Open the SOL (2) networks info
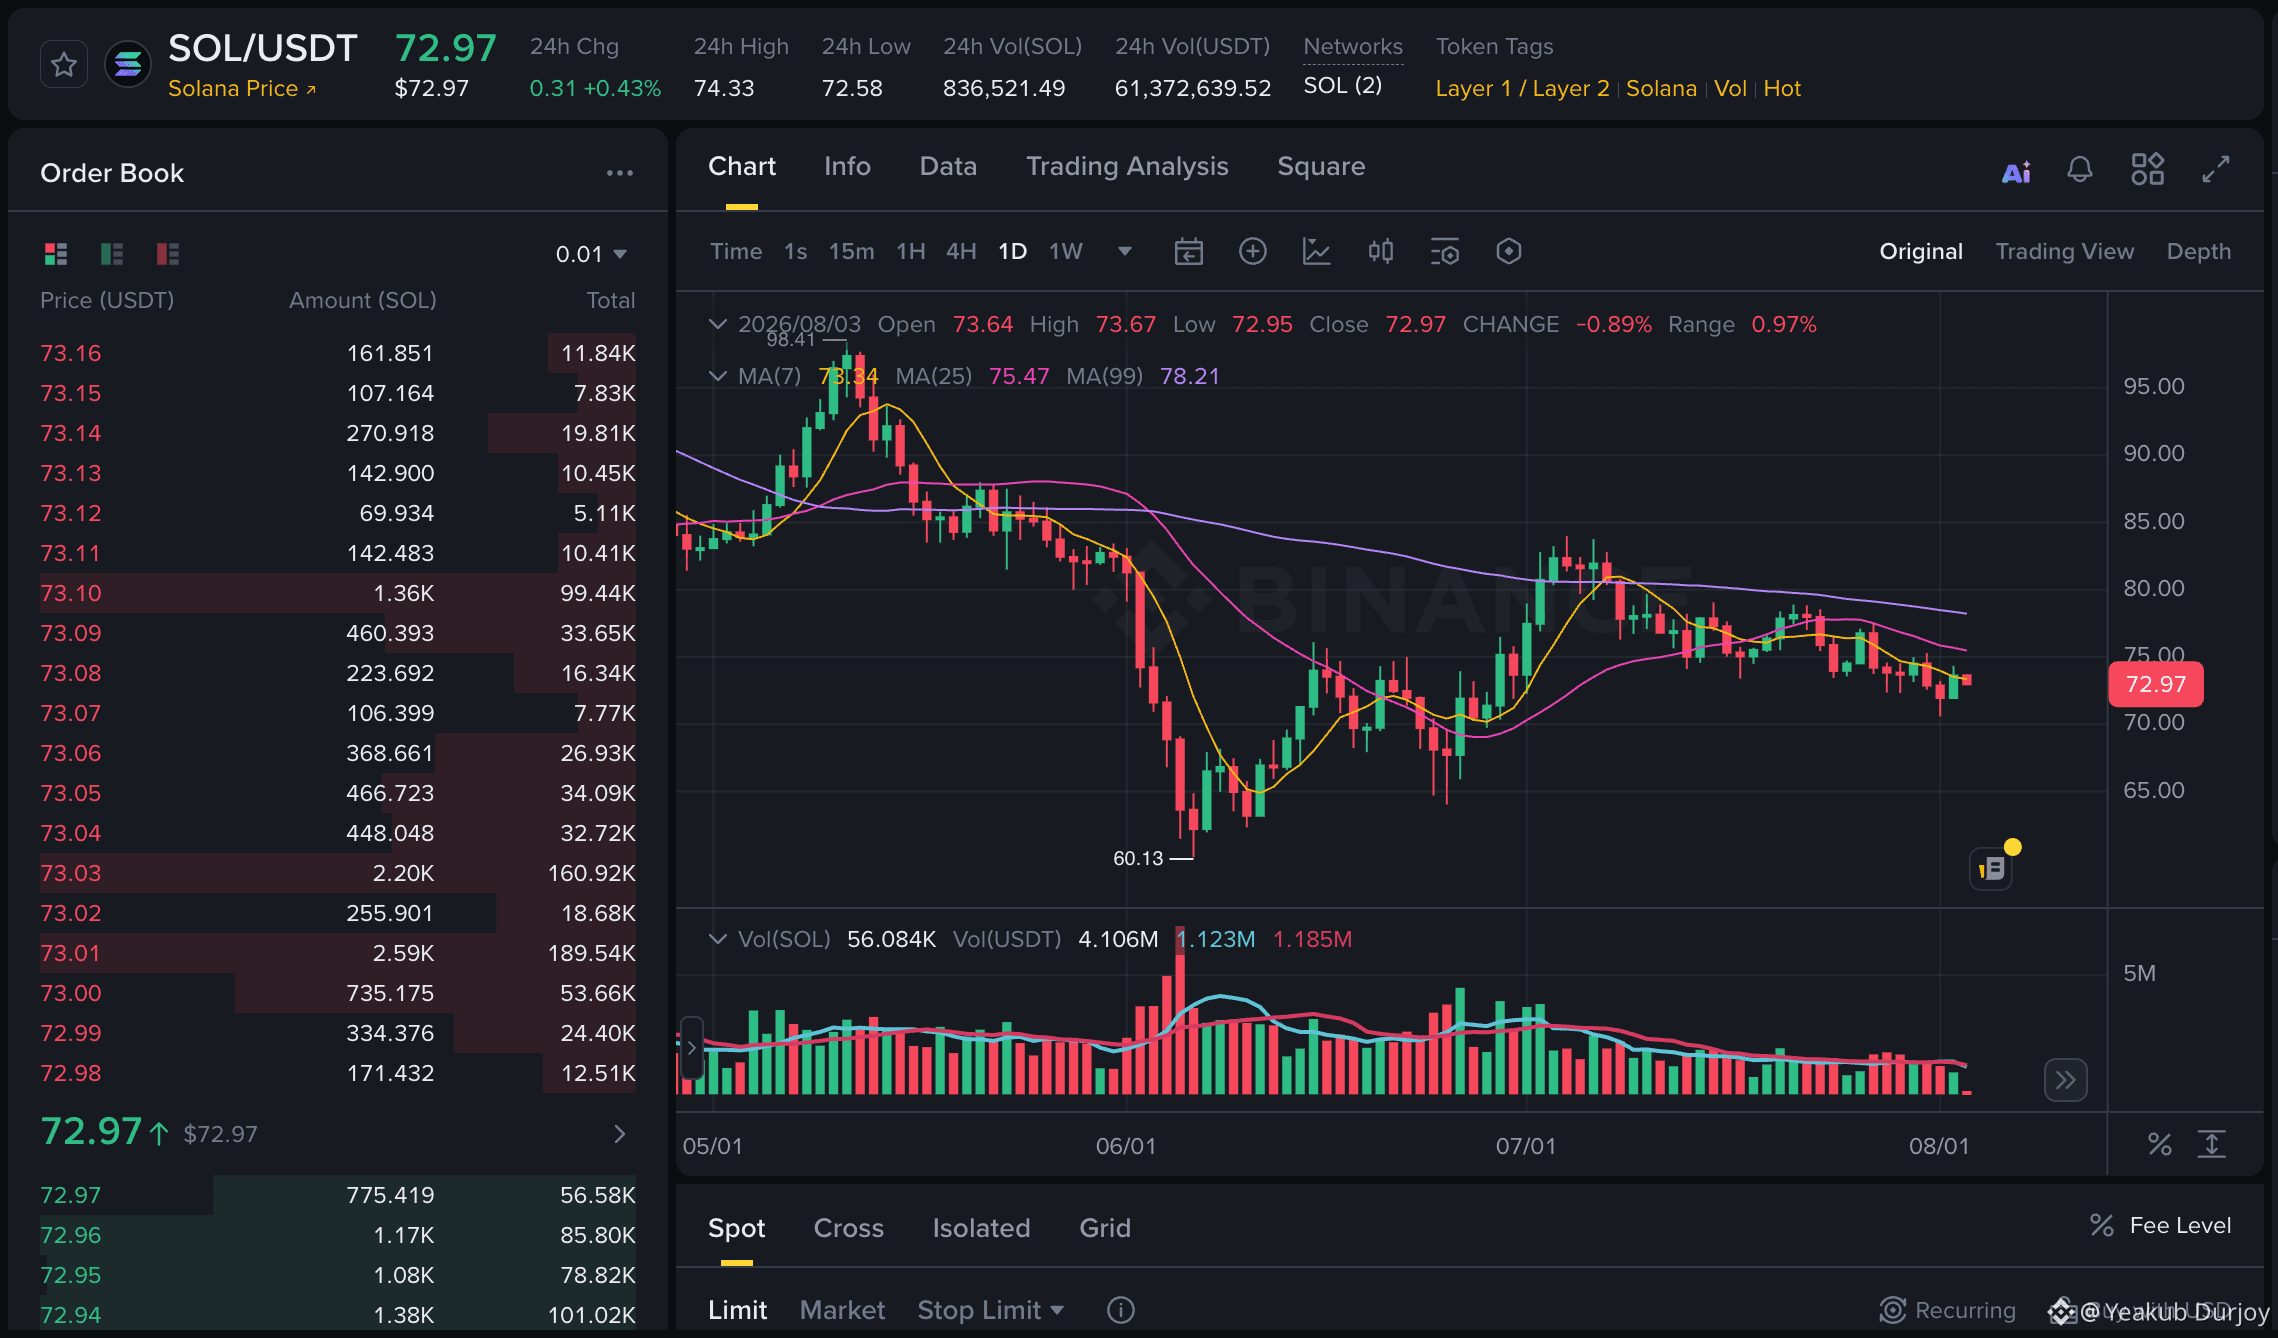This screenshot has height=1338, width=2278. [1342, 86]
